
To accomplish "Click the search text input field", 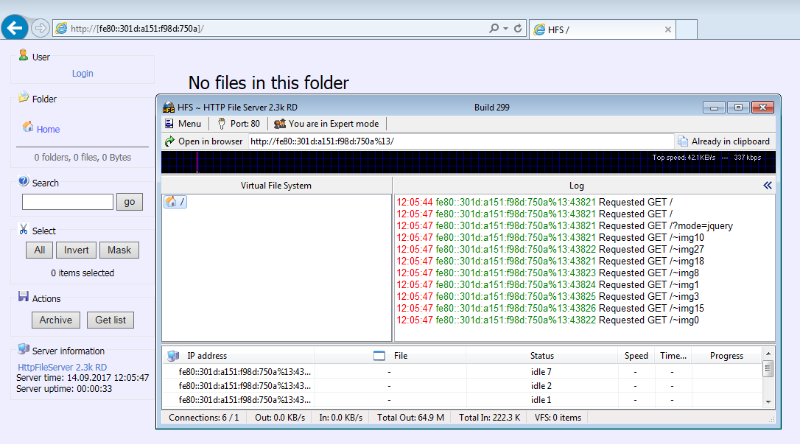I will (67, 202).
